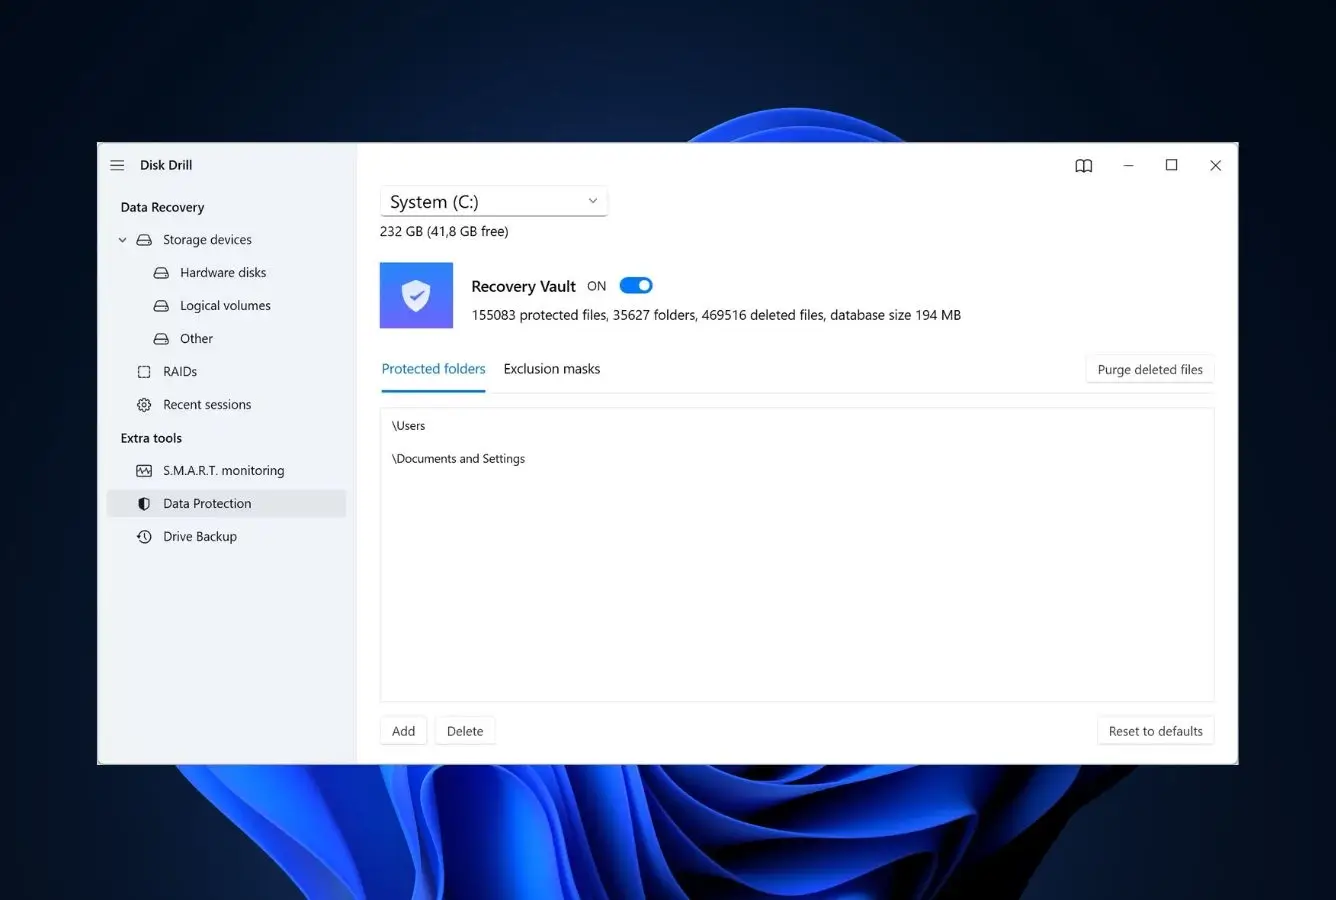Screen dimensions: 1336x900
Task: Select the \Documents and Settings row
Action: coord(797,459)
